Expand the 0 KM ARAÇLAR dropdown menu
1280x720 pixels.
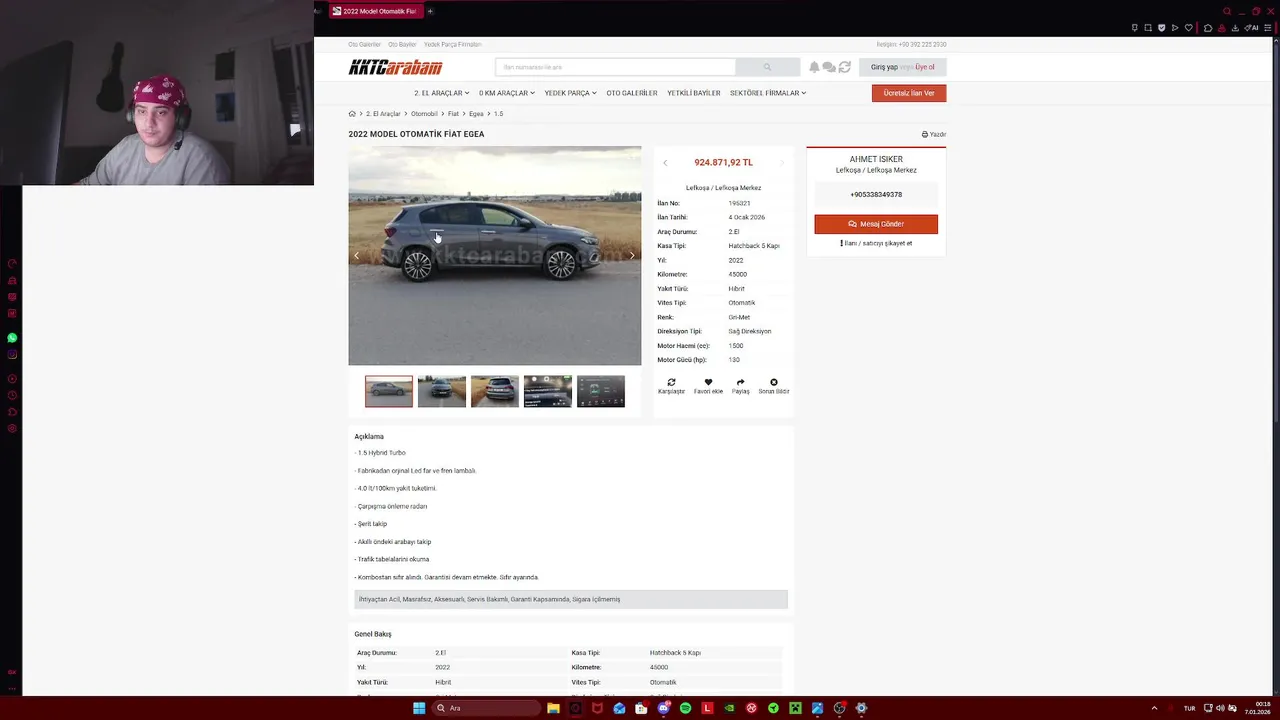pos(506,93)
